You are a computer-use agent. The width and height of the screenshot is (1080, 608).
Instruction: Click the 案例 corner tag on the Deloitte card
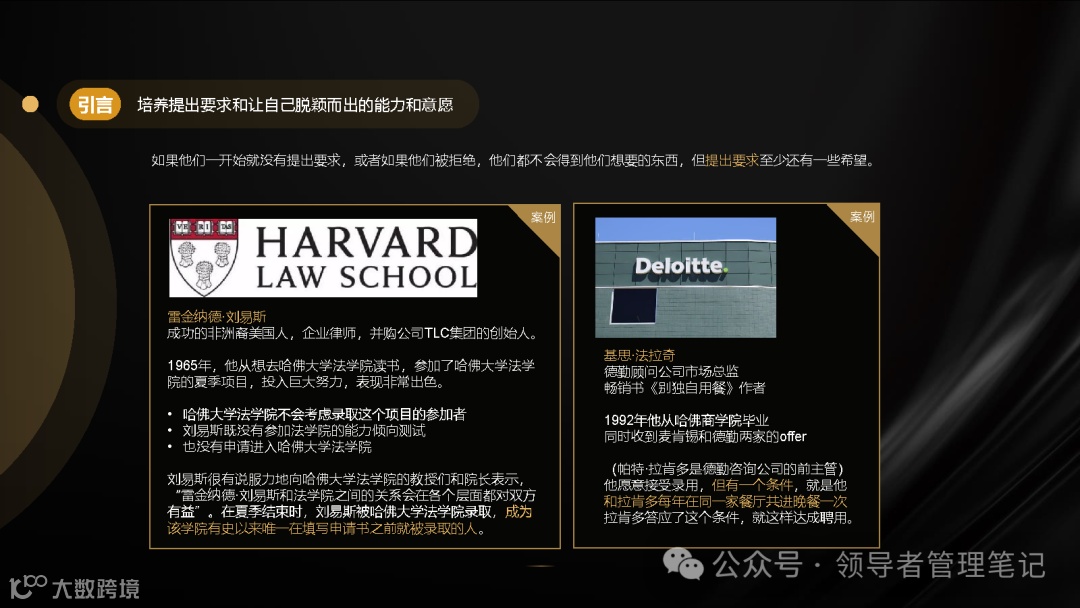(x=862, y=216)
